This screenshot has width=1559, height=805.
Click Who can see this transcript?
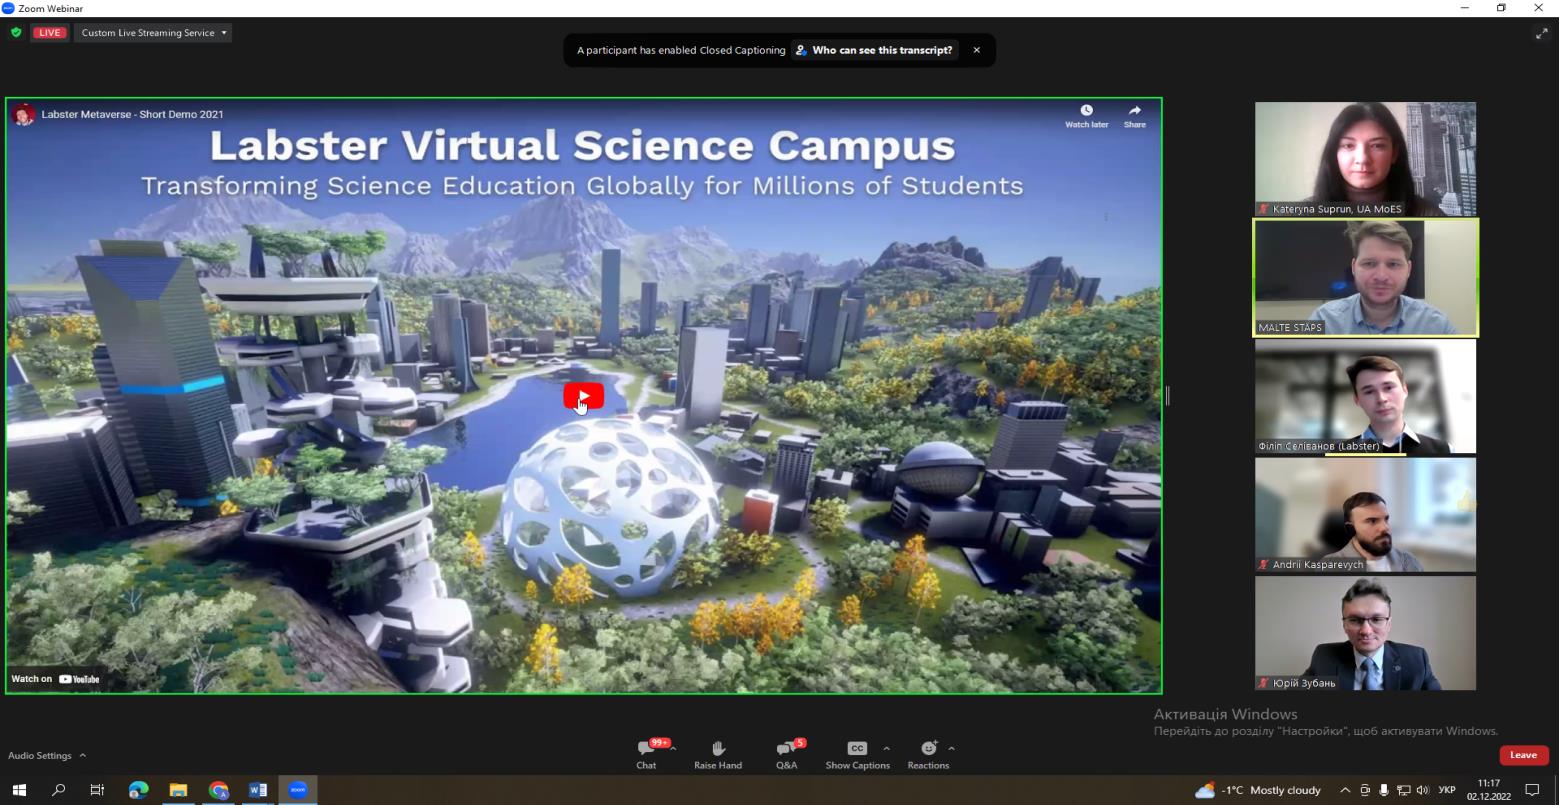click(x=873, y=50)
